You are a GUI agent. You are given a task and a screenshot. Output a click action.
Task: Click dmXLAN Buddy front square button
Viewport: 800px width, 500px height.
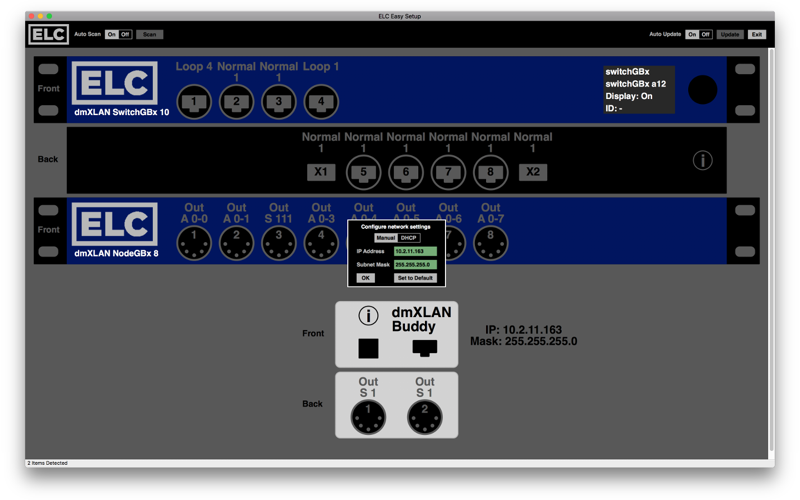pyautogui.click(x=368, y=348)
